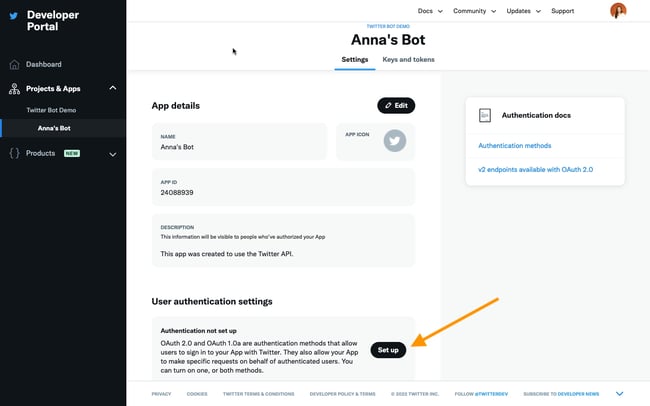This screenshot has width=650, height=406.
Task: Open Dashboard from the sidebar
Action: [43, 64]
